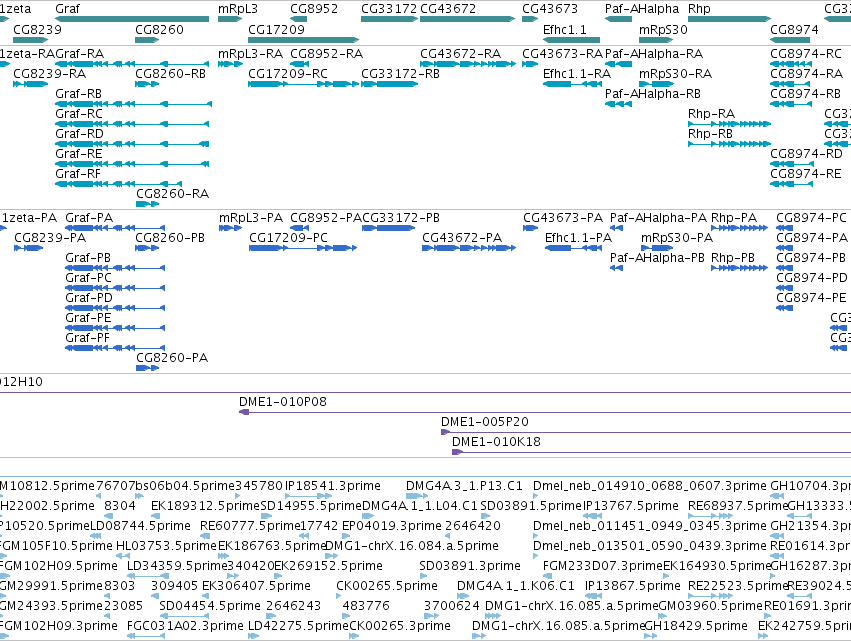
Task: Click the CG43673-PA protein label
Action: click(x=563, y=218)
